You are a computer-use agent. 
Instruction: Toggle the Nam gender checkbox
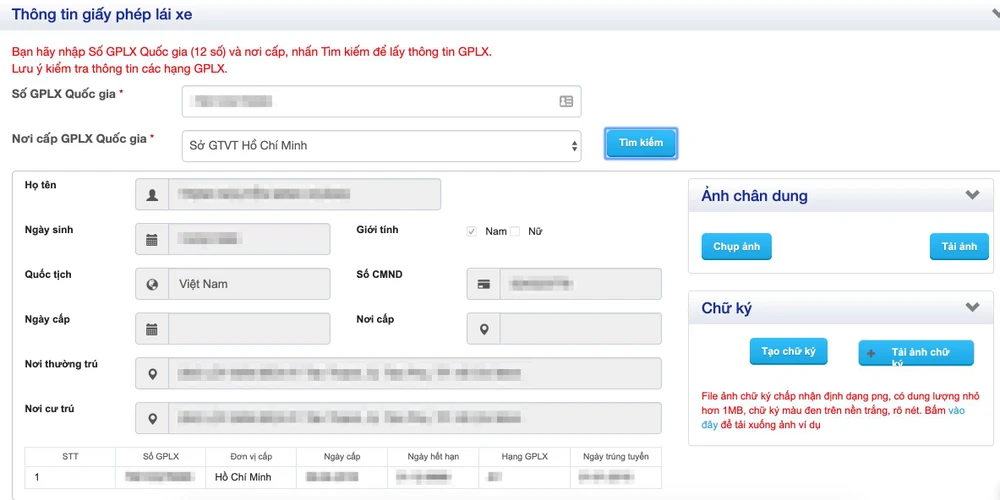[472, 232]
